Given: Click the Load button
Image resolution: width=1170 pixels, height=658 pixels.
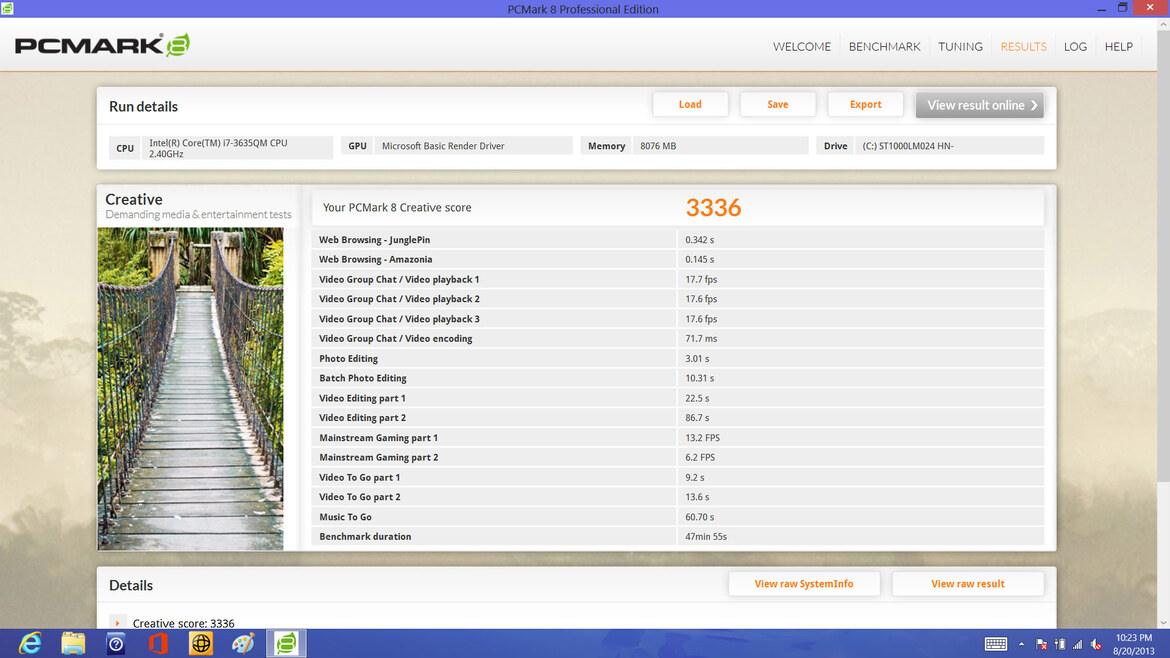Looking at the screenshot, I should [690, 104].
